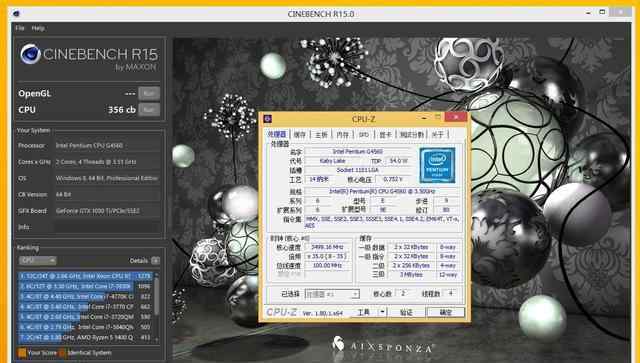Image resolution: width=640 pixels, height=363 pixels.
Task: Switch to the 内存 tab in CPU-Z
Action: [x=343, y=134]
